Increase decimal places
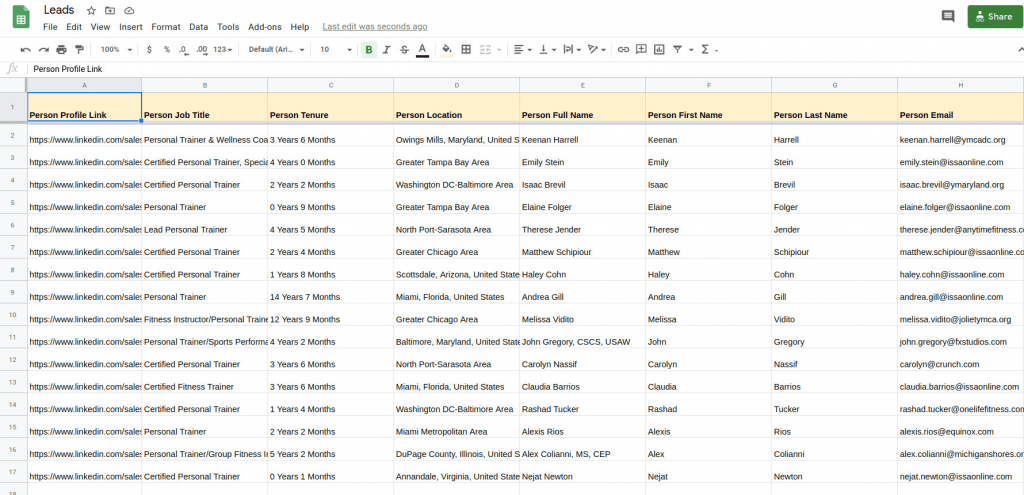Screen dimensions: 1024x495 (x=201, y=50)
